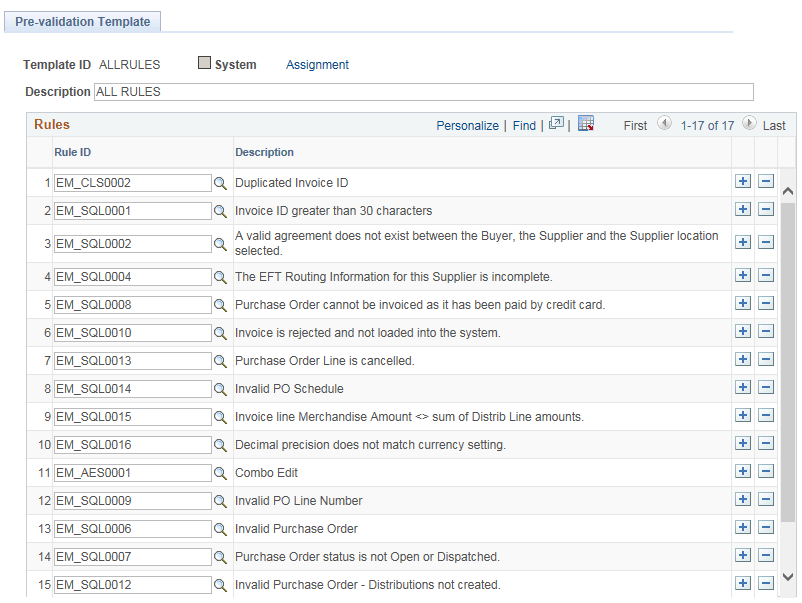Sort by Rule ID column header

coord(73,152)
